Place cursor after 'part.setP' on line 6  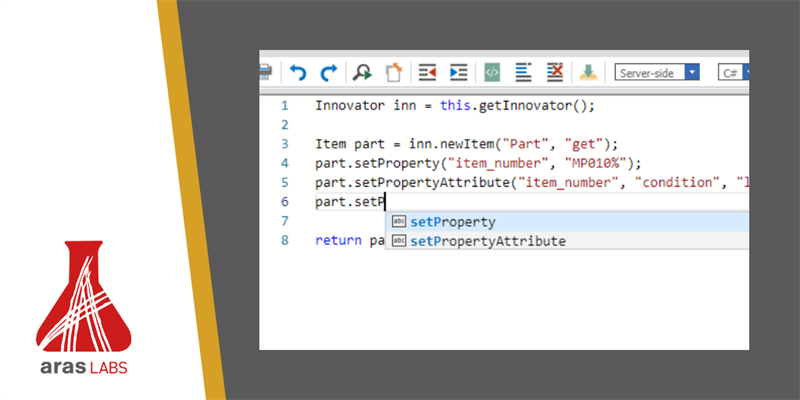coord(385,202)
